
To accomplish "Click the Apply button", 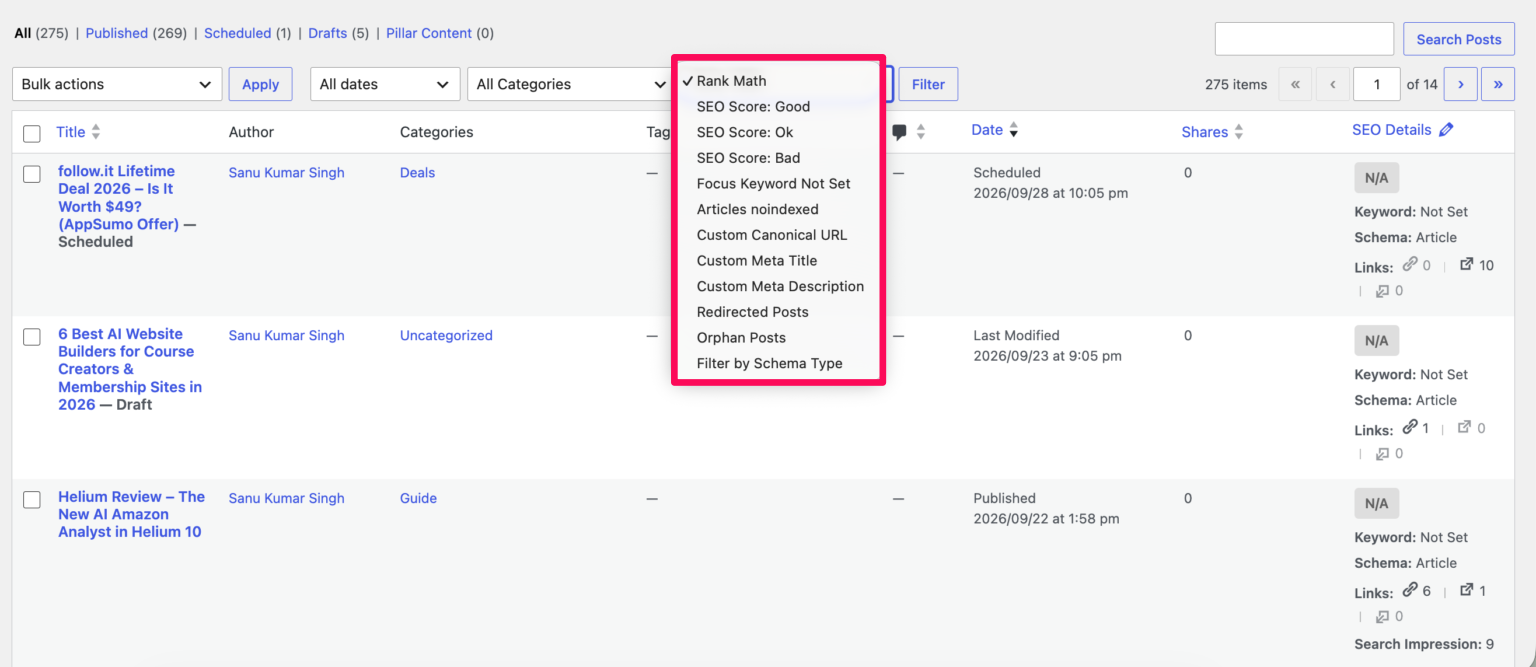I will coord(260,84).
